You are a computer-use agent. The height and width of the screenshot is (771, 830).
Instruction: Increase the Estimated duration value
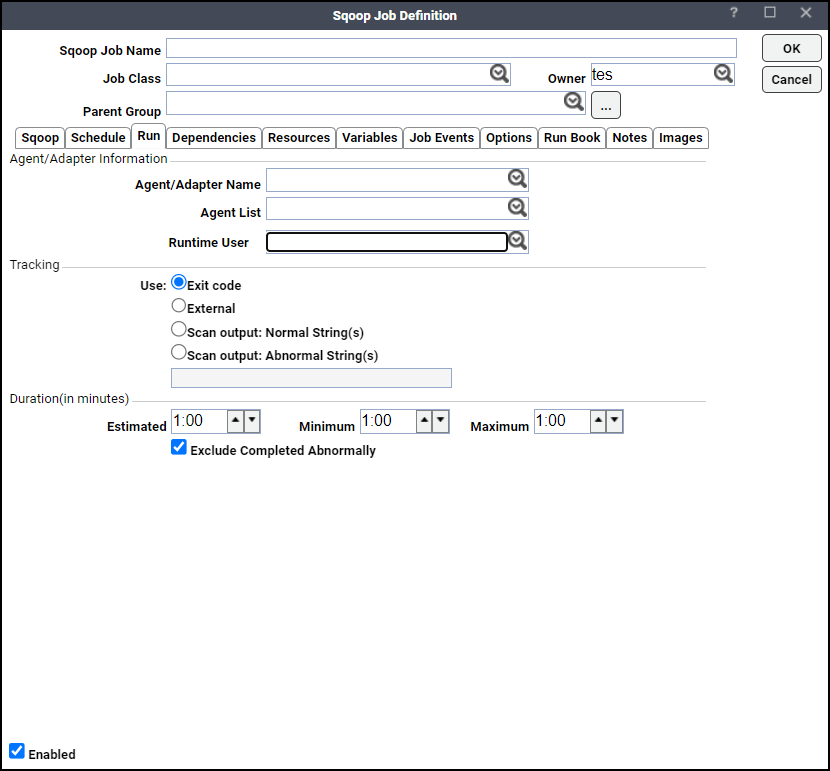pyautogui.click(x=236, y=421)
